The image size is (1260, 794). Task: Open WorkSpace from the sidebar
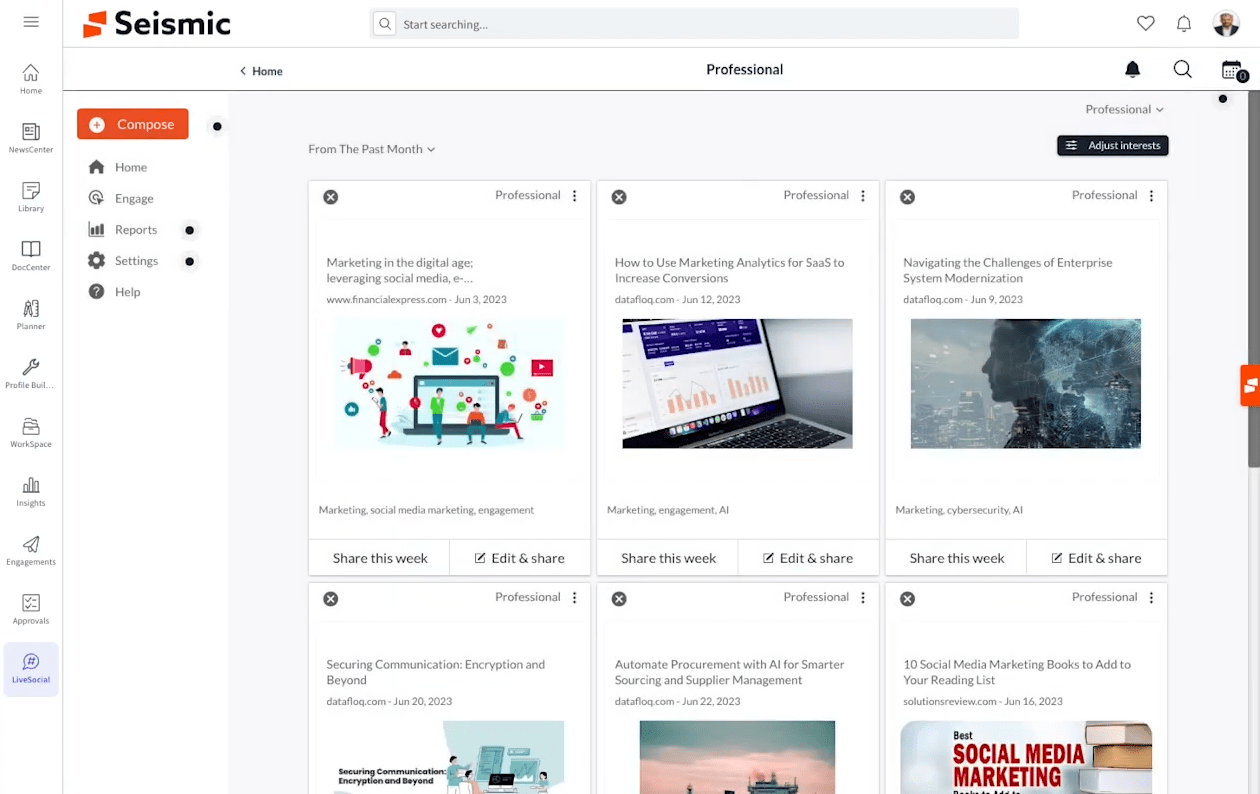click(x=31, y=432)
